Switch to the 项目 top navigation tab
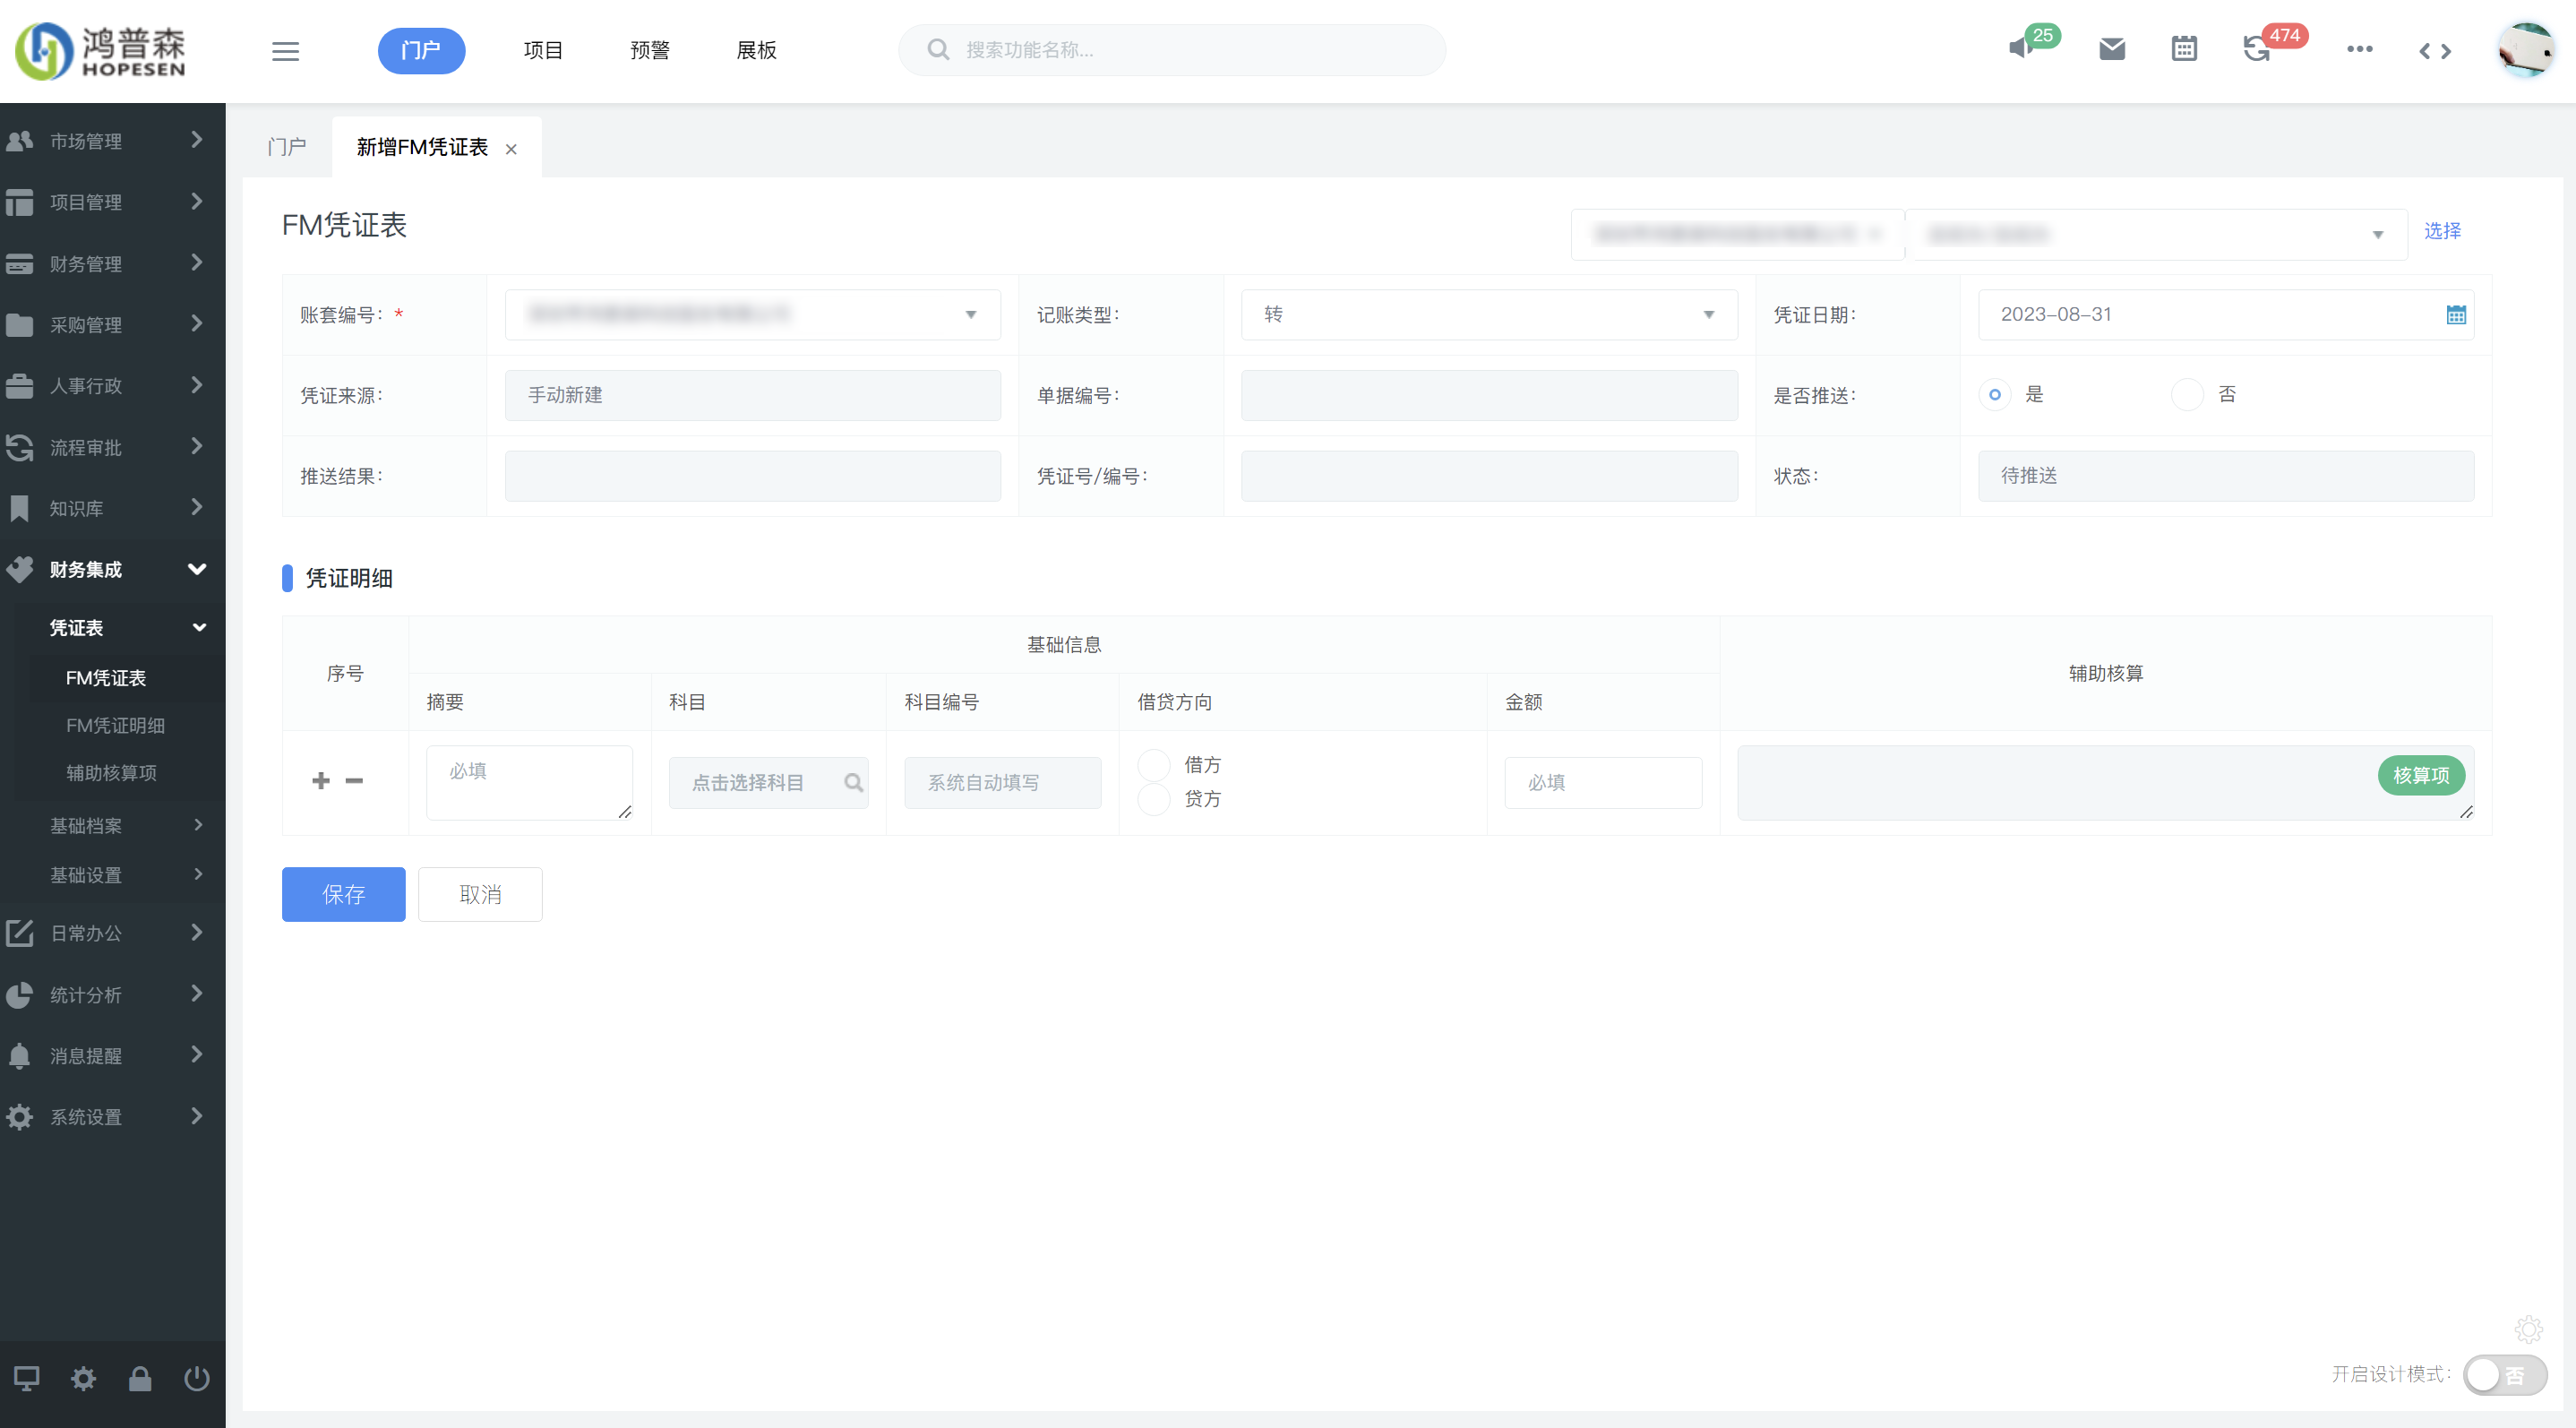The image size is (2576, 1428). tap(542, 50)
